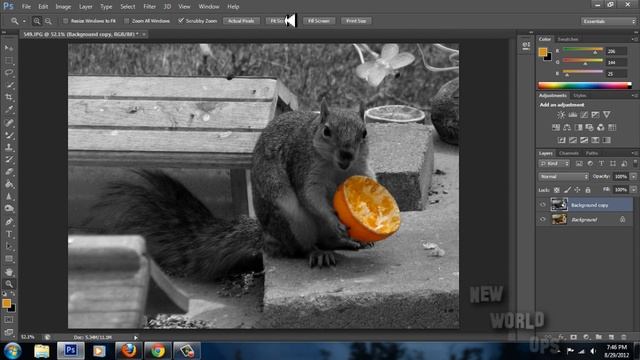Image resolution: width=640 pixels, height=360 pixels.
Task: Enable Zoom All Windows checkbox
Action: click(127, 21)
